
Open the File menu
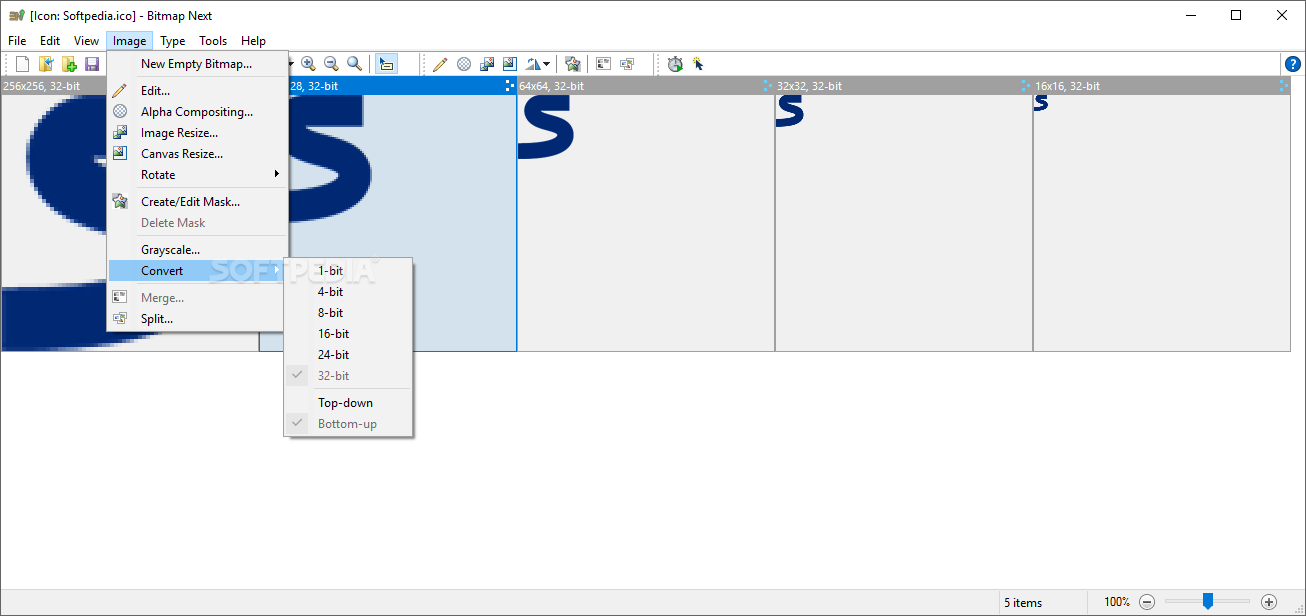pos(17,41)
